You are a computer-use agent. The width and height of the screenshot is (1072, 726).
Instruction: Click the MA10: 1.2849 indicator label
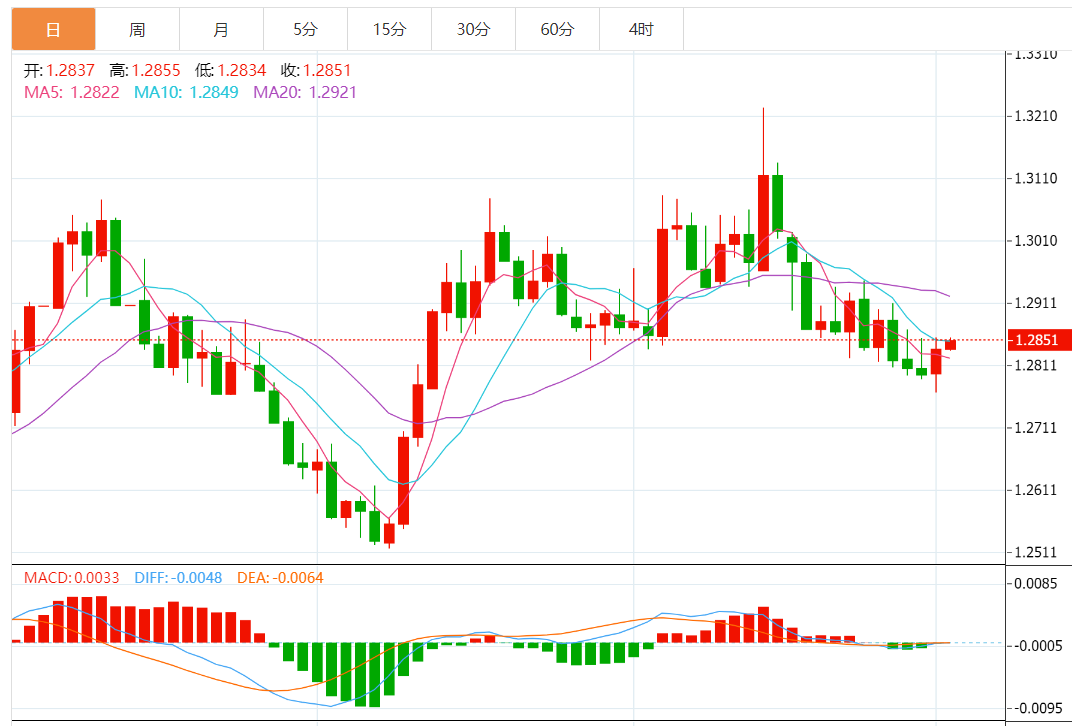click(x=187, y=92)
